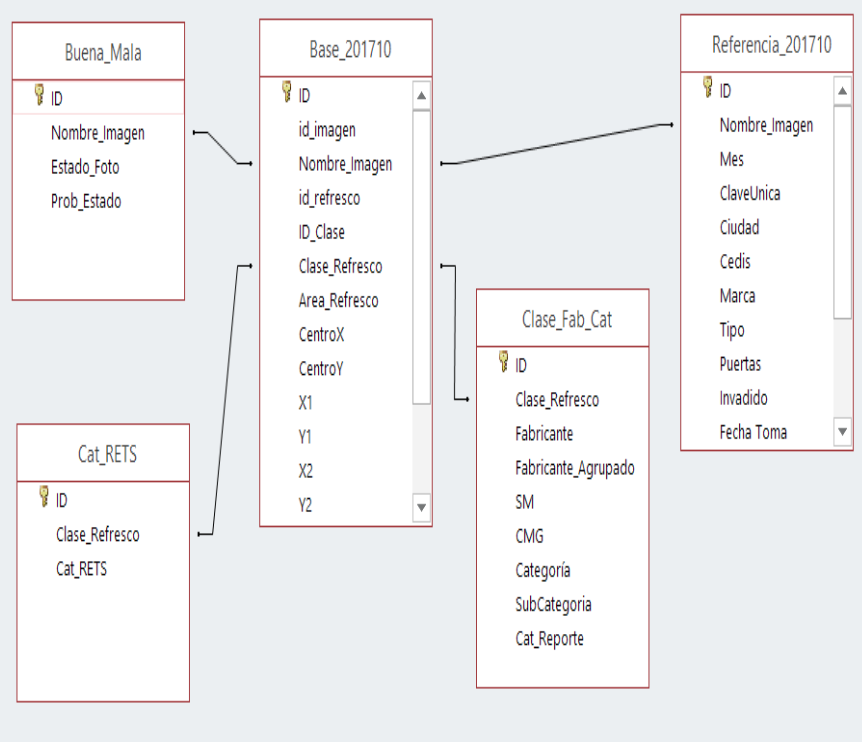Select Estado_Foto field in Buena_Mala
Image resolution: width=862 pixels, height=742 pixels.
tap(85, 167)
